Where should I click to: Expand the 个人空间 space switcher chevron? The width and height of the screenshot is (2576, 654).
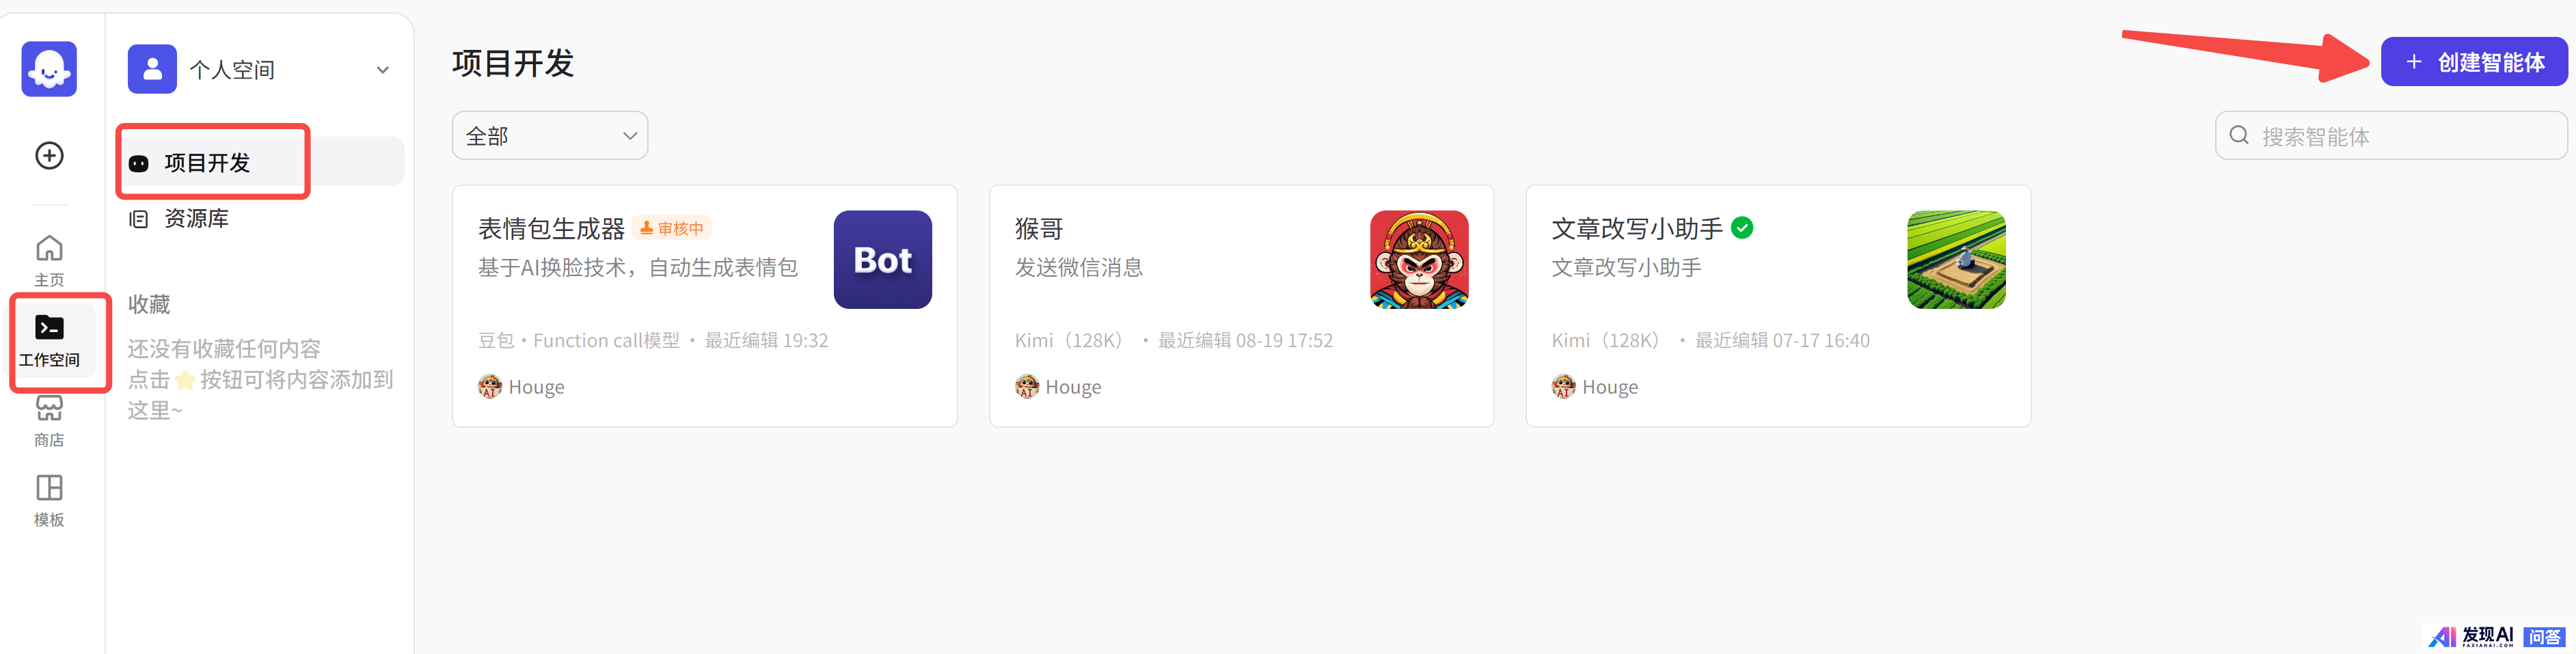(x=382, y=70)
